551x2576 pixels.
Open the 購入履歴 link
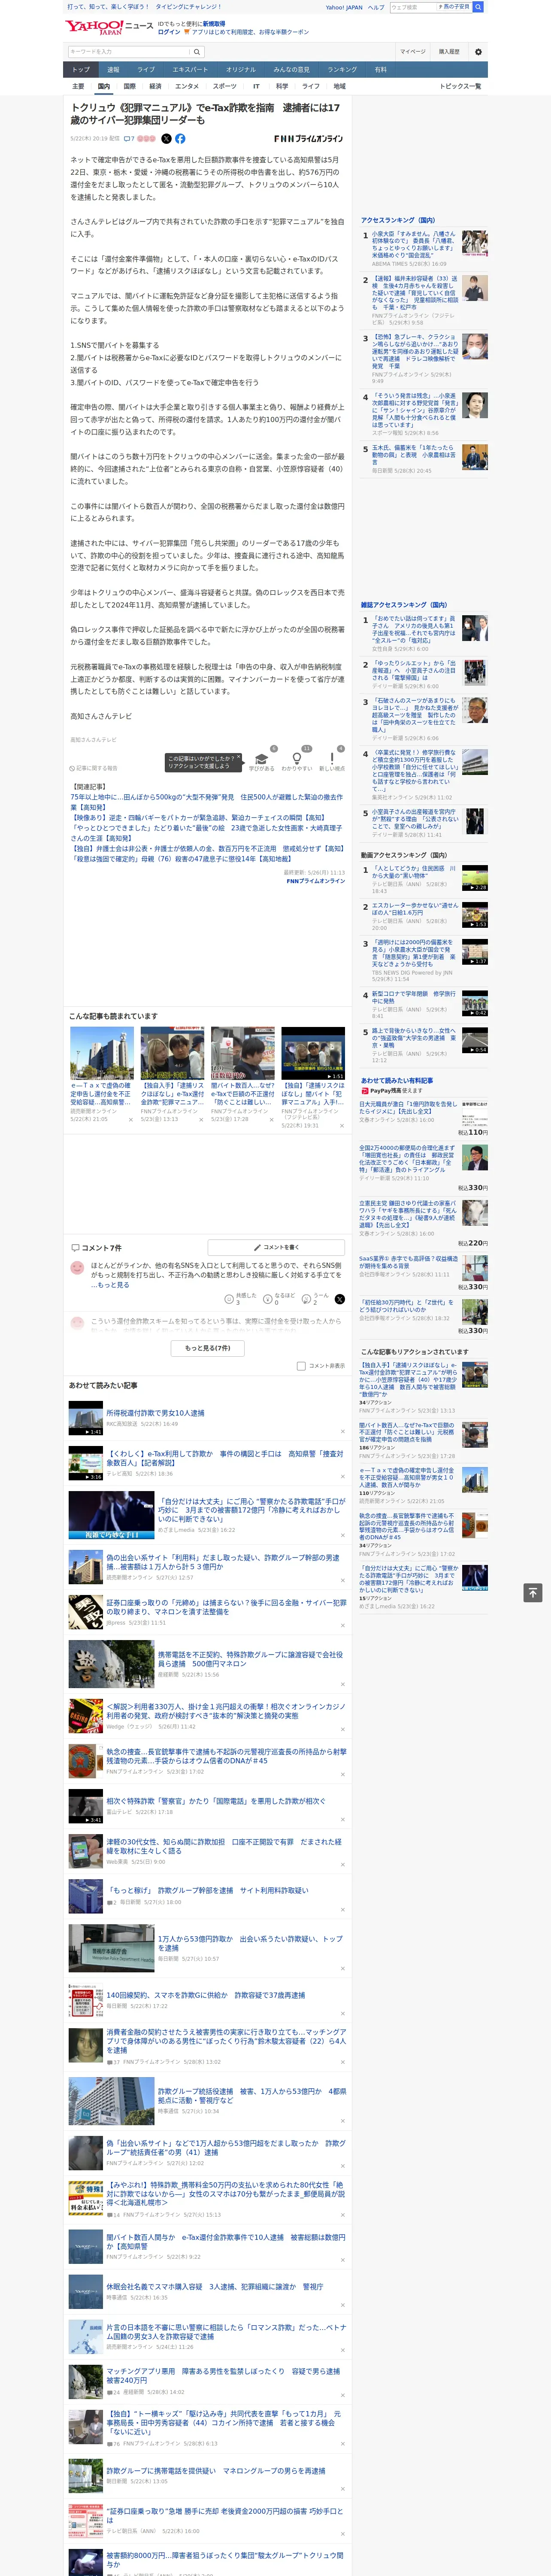(x=449, y=51)
